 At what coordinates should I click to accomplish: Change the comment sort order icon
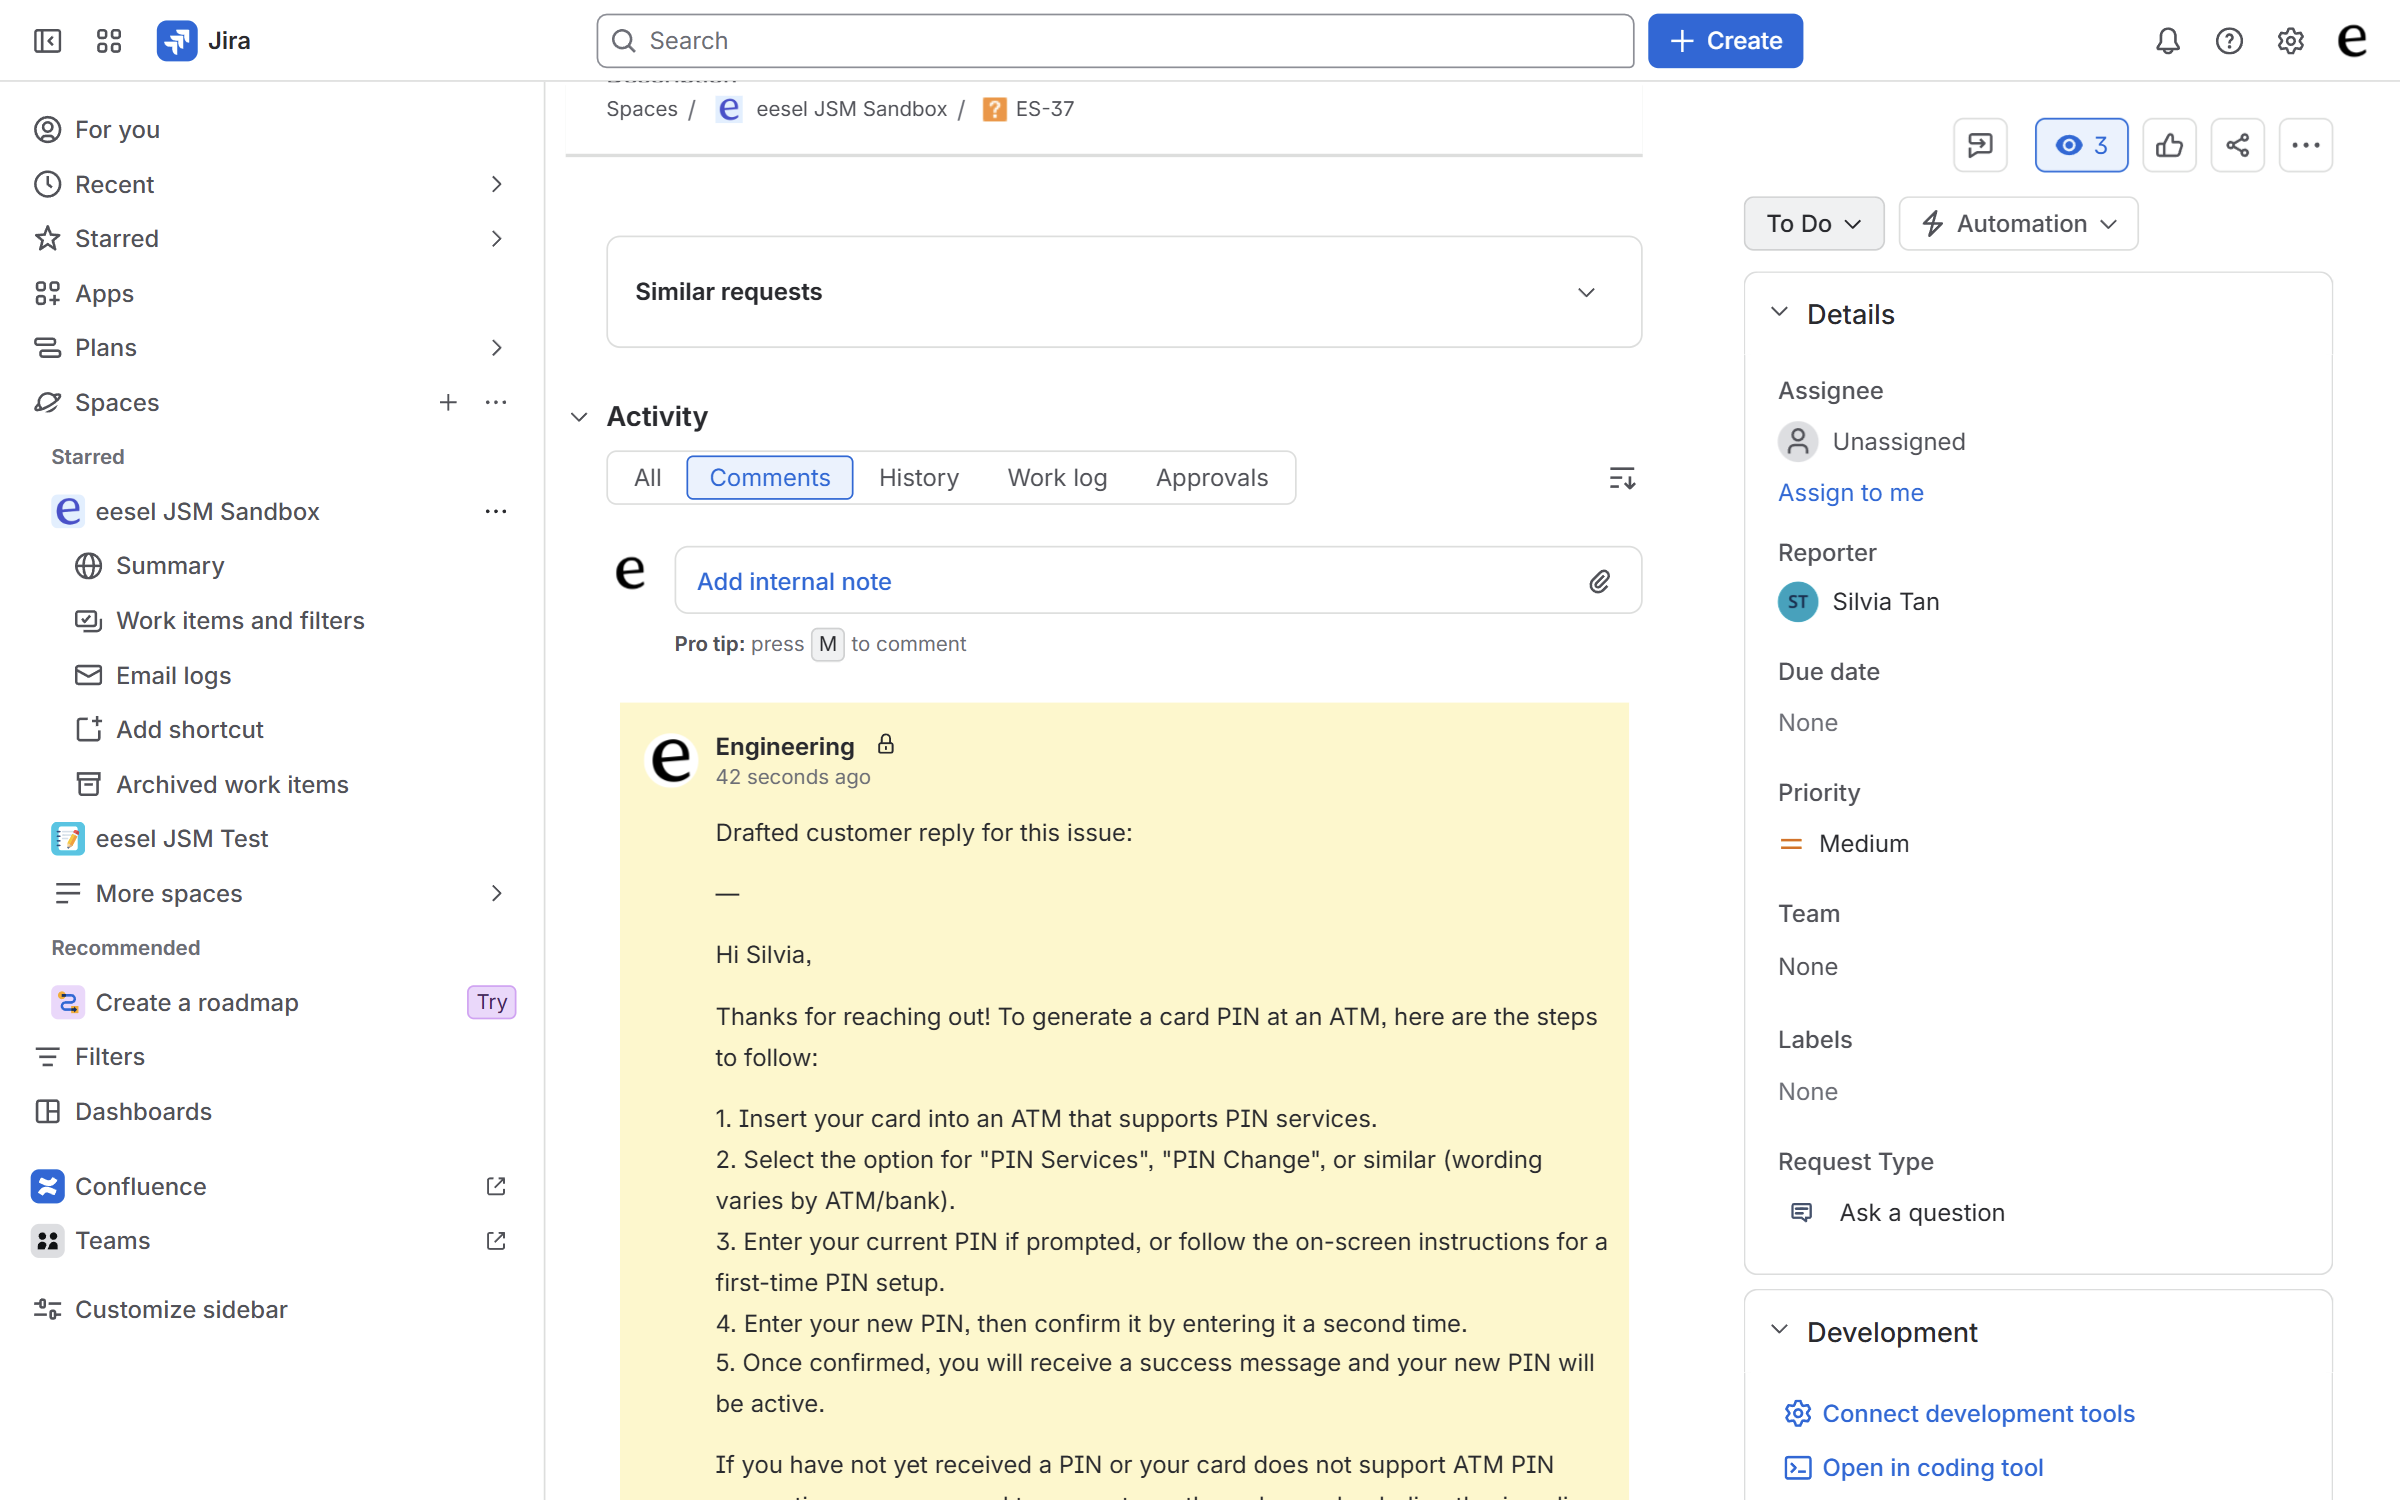click(1622, 478)
